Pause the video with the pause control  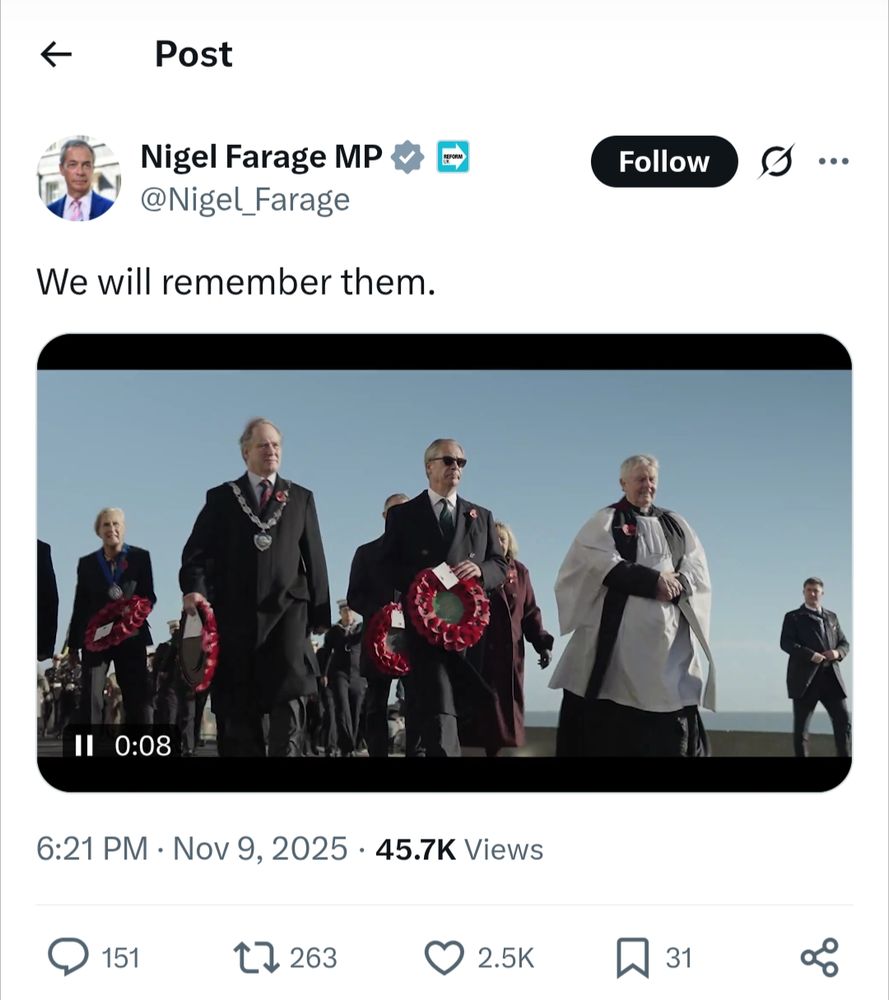(x=85, y=744)
